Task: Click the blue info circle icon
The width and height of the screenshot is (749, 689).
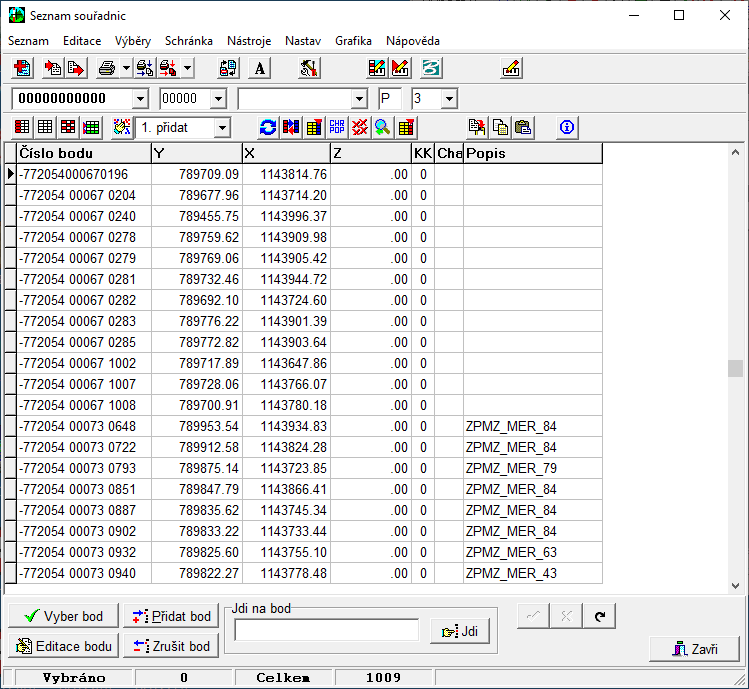Action: [x=567, y=127]
